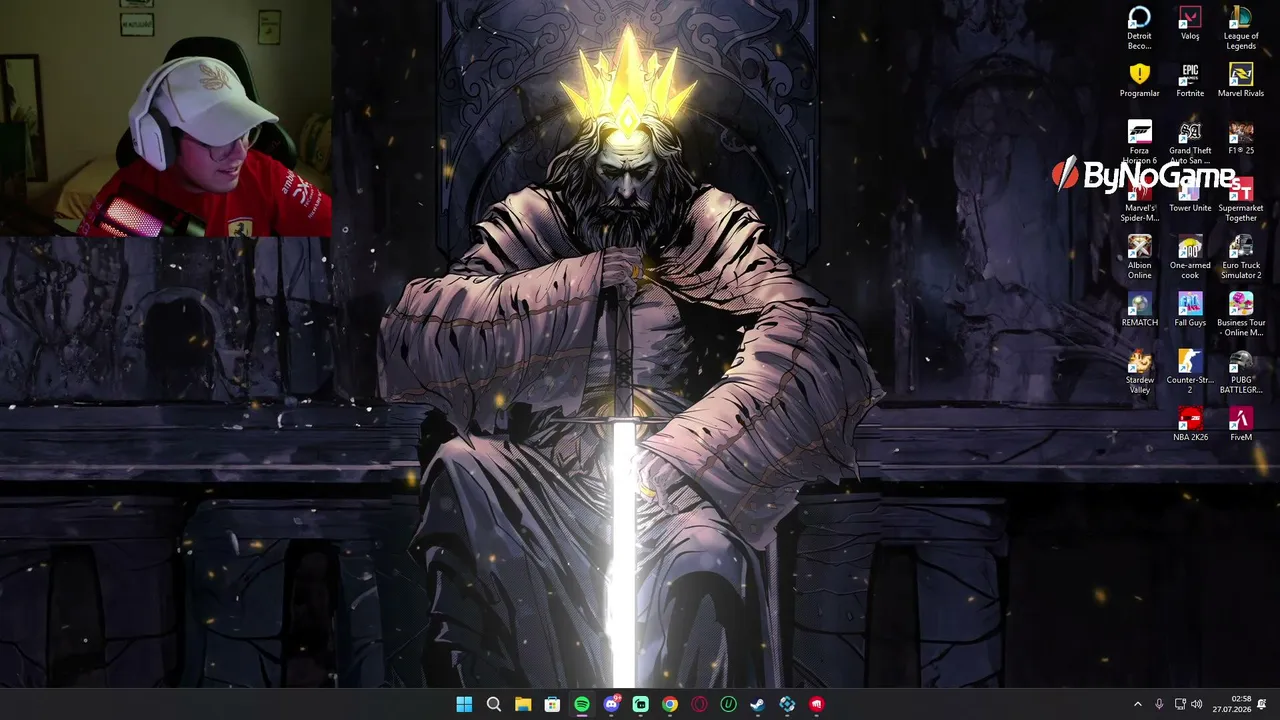Select the Grand Theft Auto San Andreas icon

pyautogui.click(x=1190, y=143)
